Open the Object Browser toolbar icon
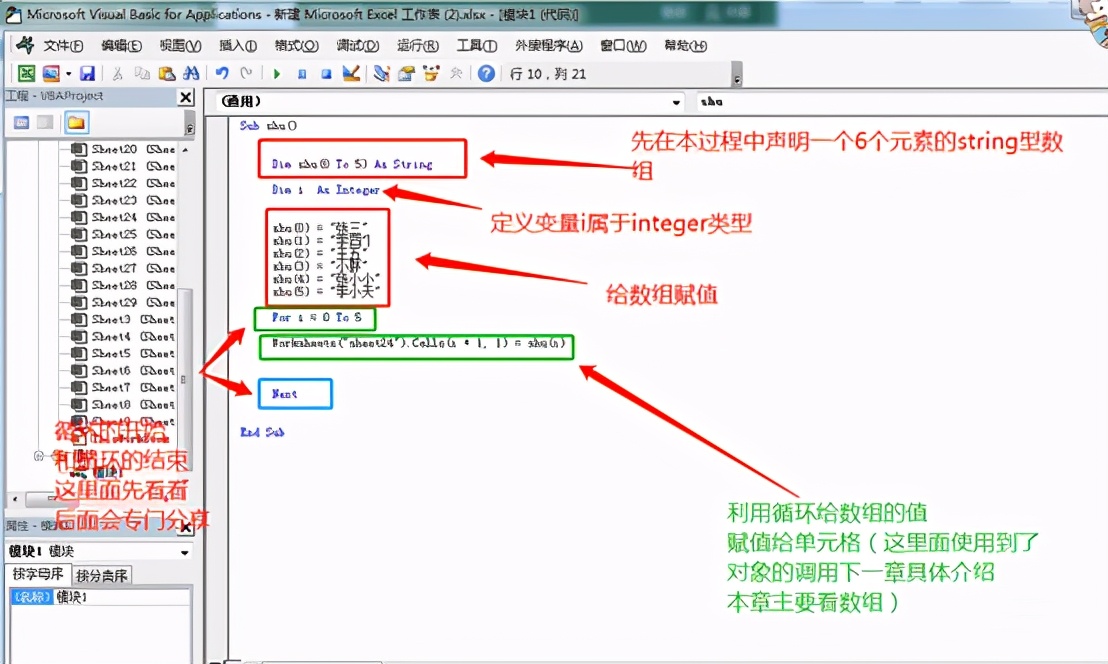The width and height of the screenshot is (1108, 664). [431, 73]
